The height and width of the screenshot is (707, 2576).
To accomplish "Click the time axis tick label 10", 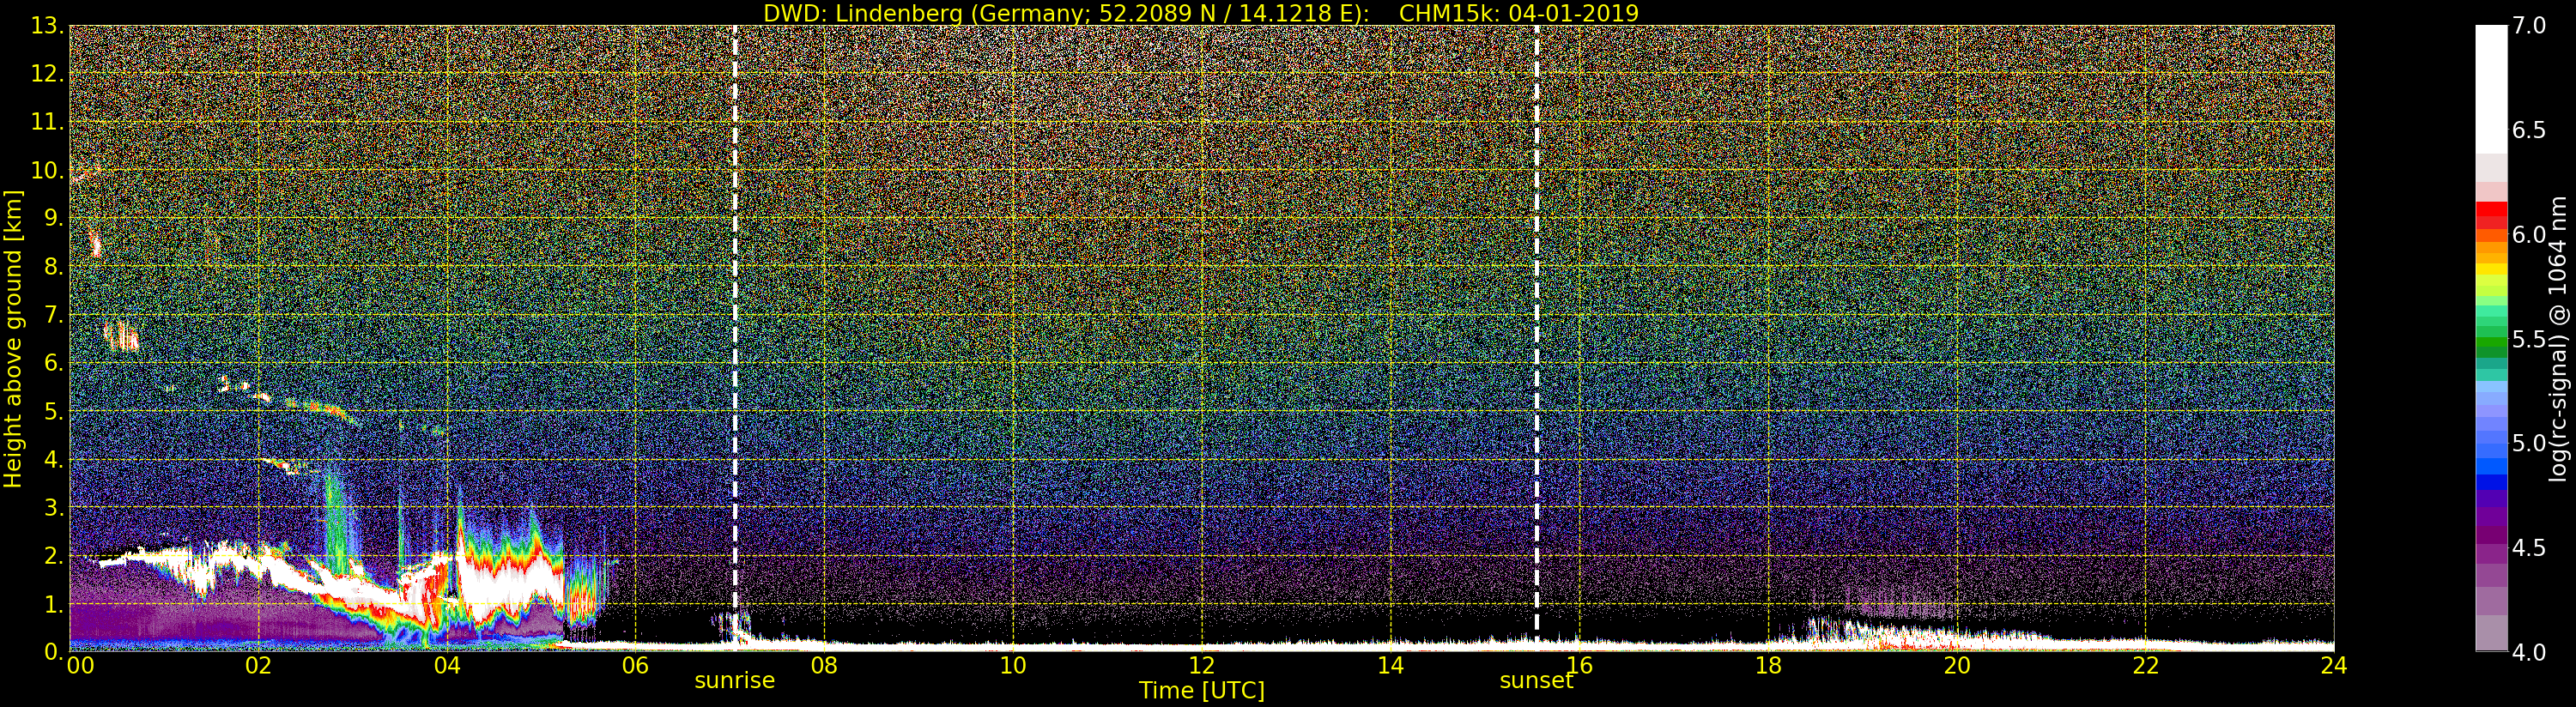I will point(1013,666).
